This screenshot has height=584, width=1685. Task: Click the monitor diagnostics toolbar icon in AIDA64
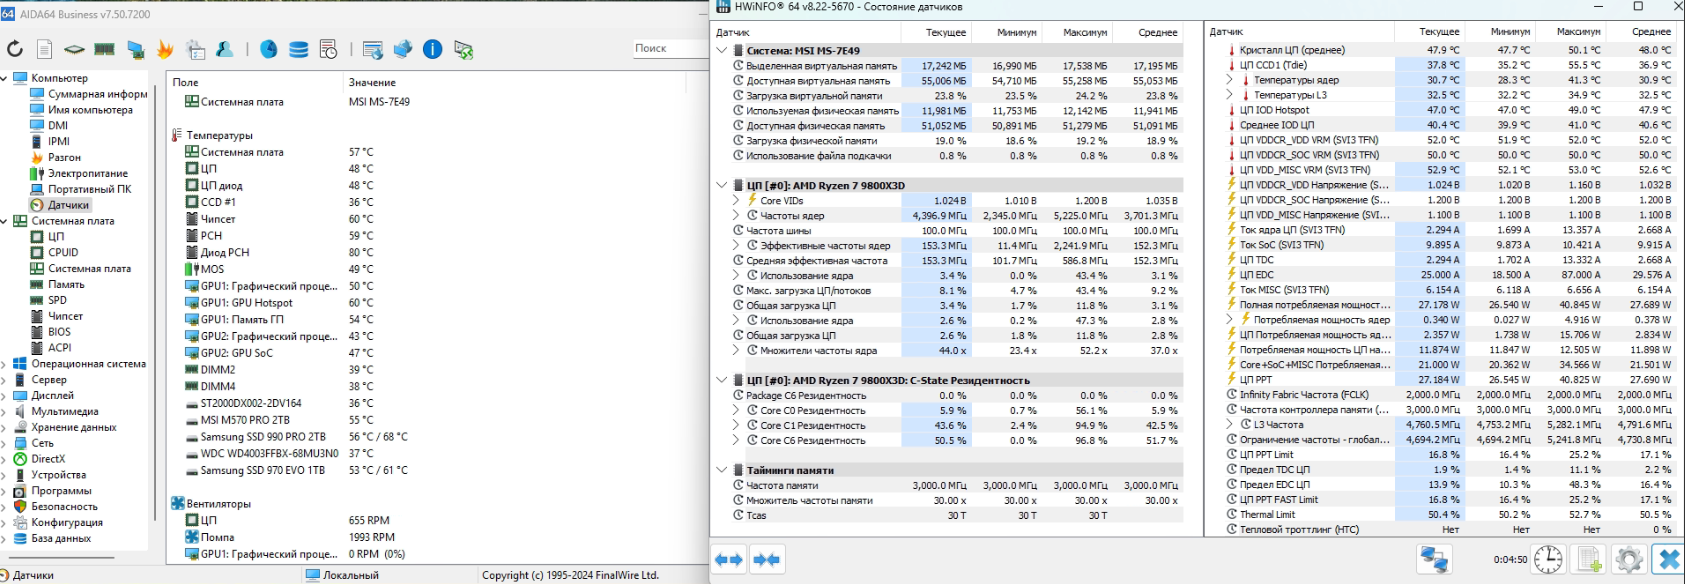pyautogui.click(x=136, y=49)
